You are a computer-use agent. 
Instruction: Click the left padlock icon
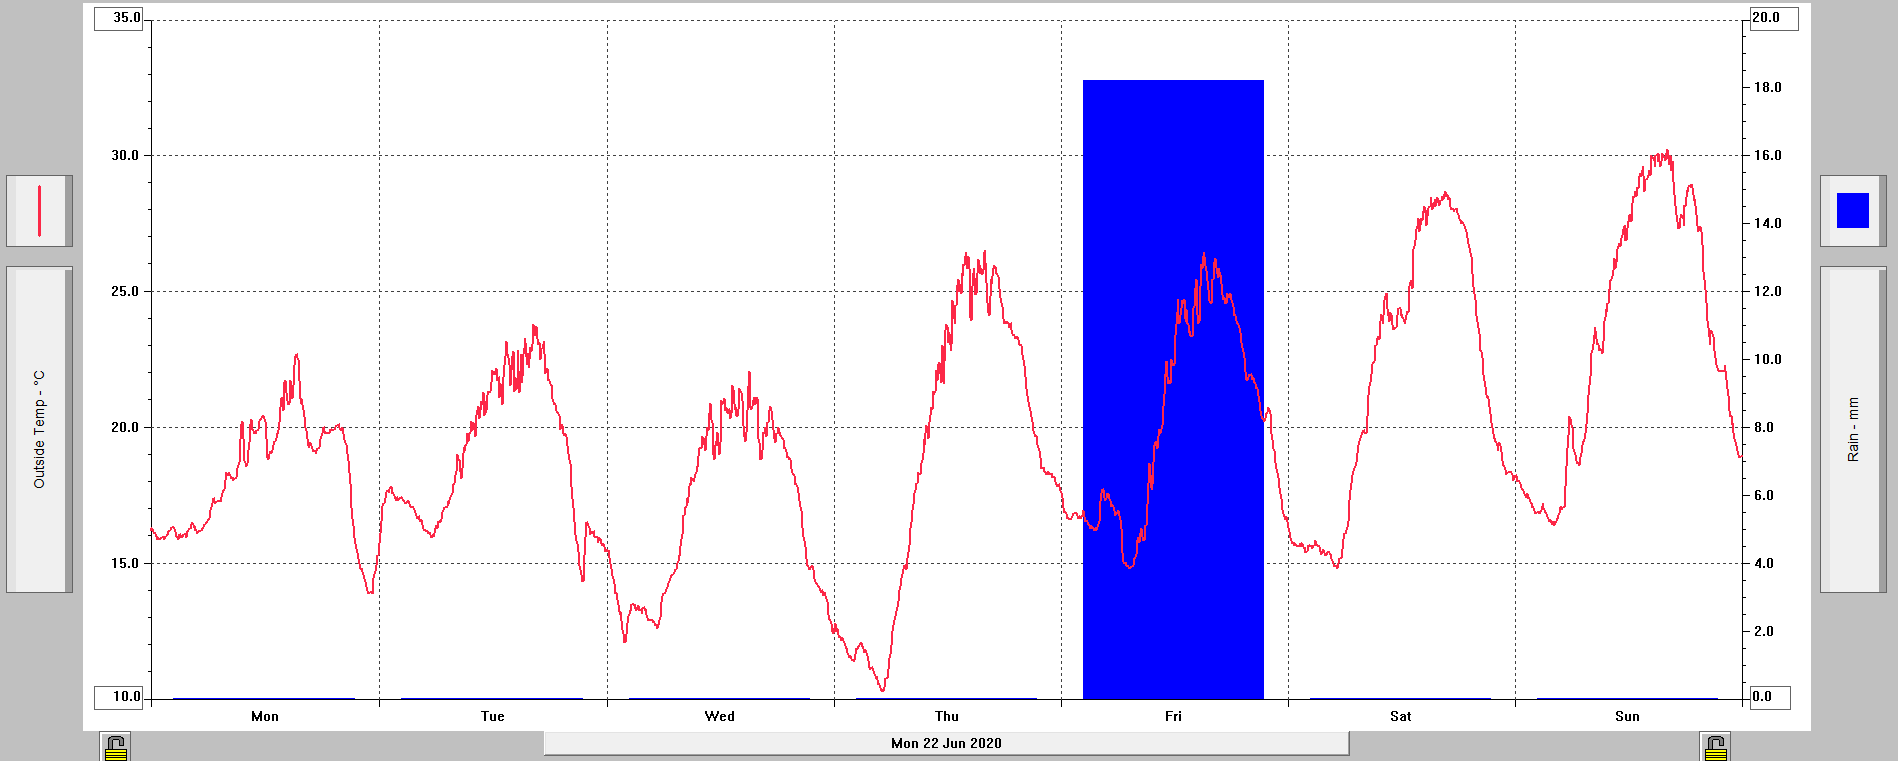[116, 747]
